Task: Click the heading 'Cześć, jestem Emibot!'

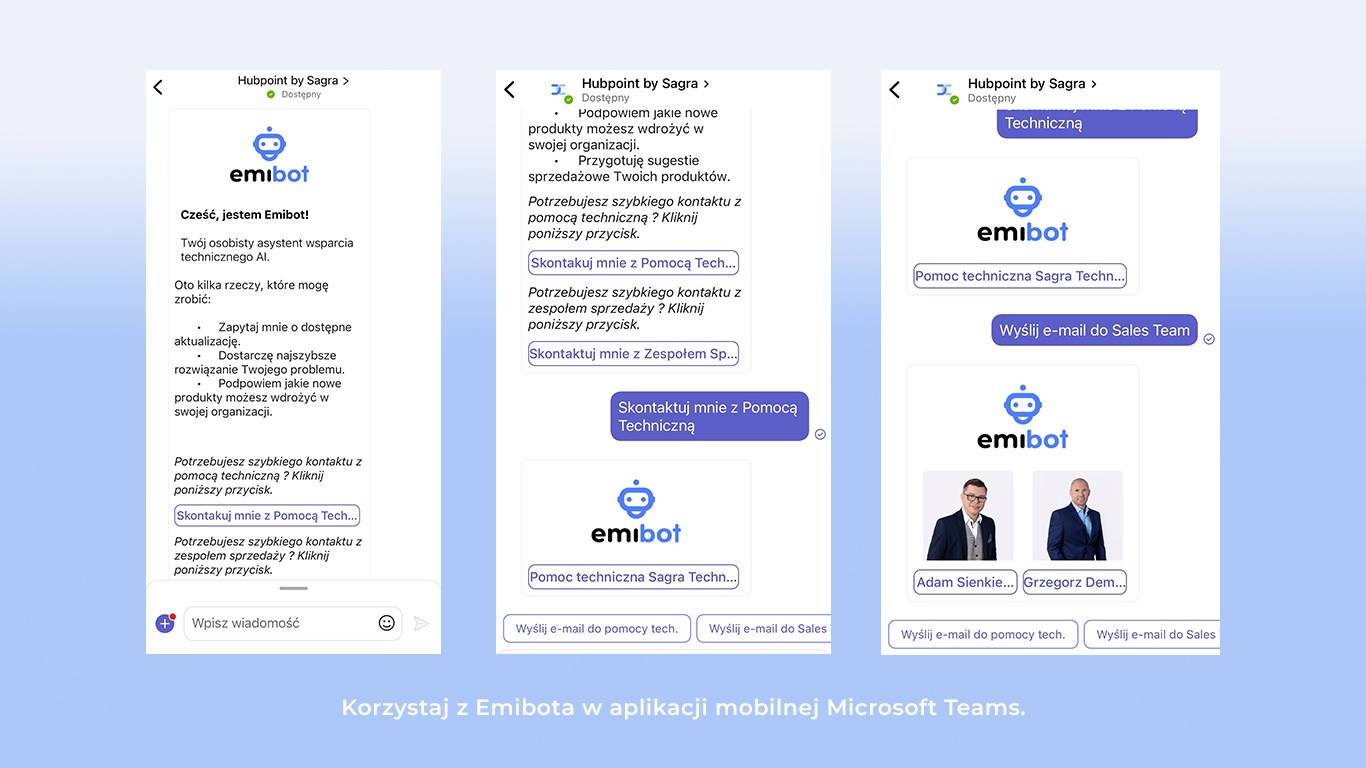Action: 245,214
